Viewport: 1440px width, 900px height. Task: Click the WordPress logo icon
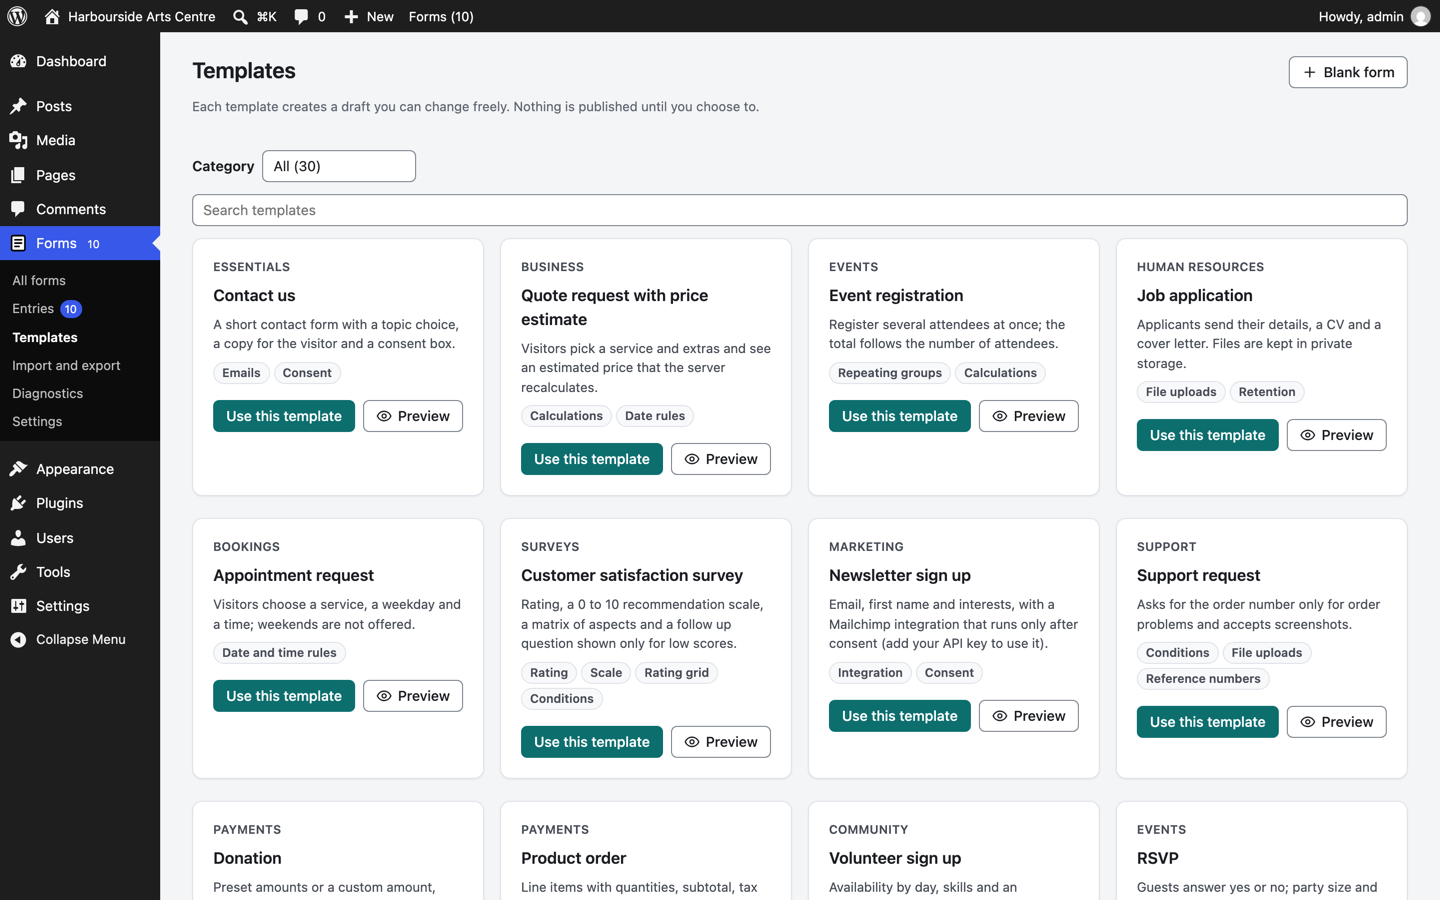tap(17, 16)
